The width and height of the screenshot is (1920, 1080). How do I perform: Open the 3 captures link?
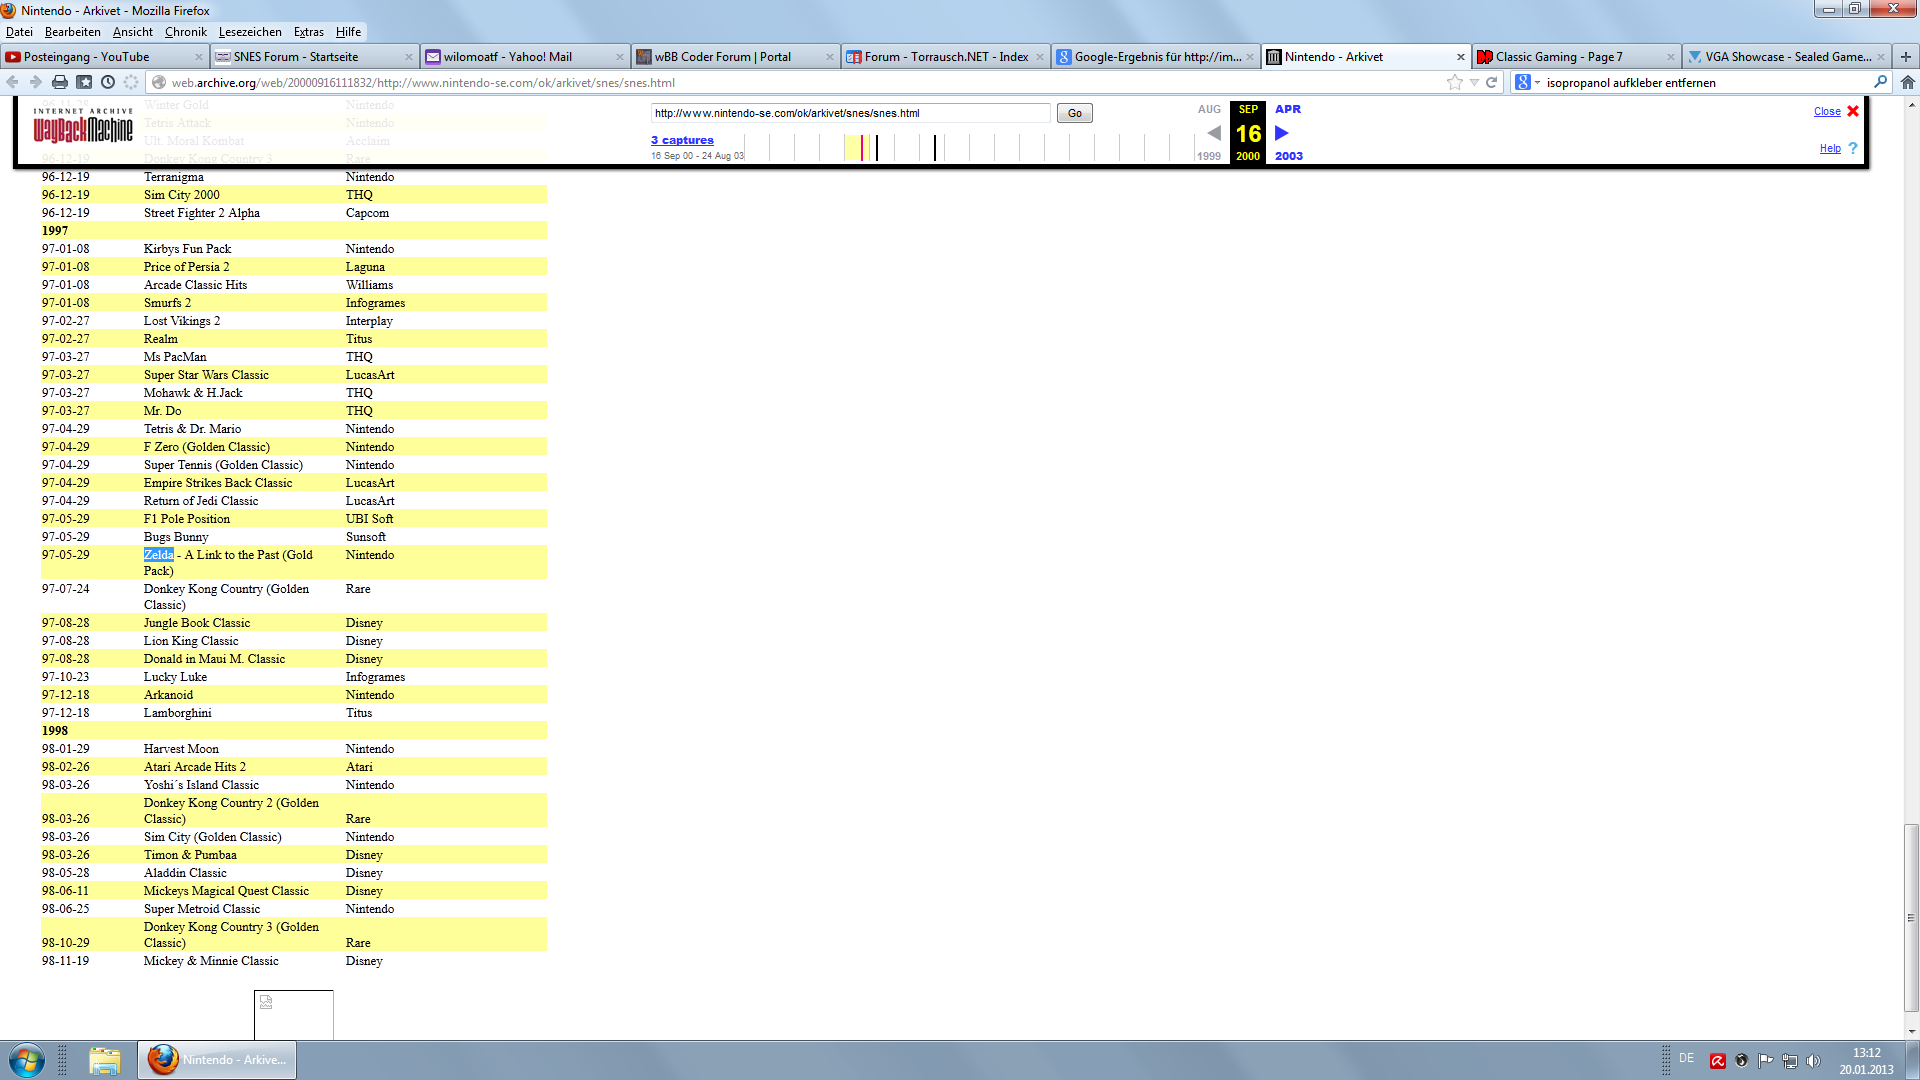(x=682, y=140)
